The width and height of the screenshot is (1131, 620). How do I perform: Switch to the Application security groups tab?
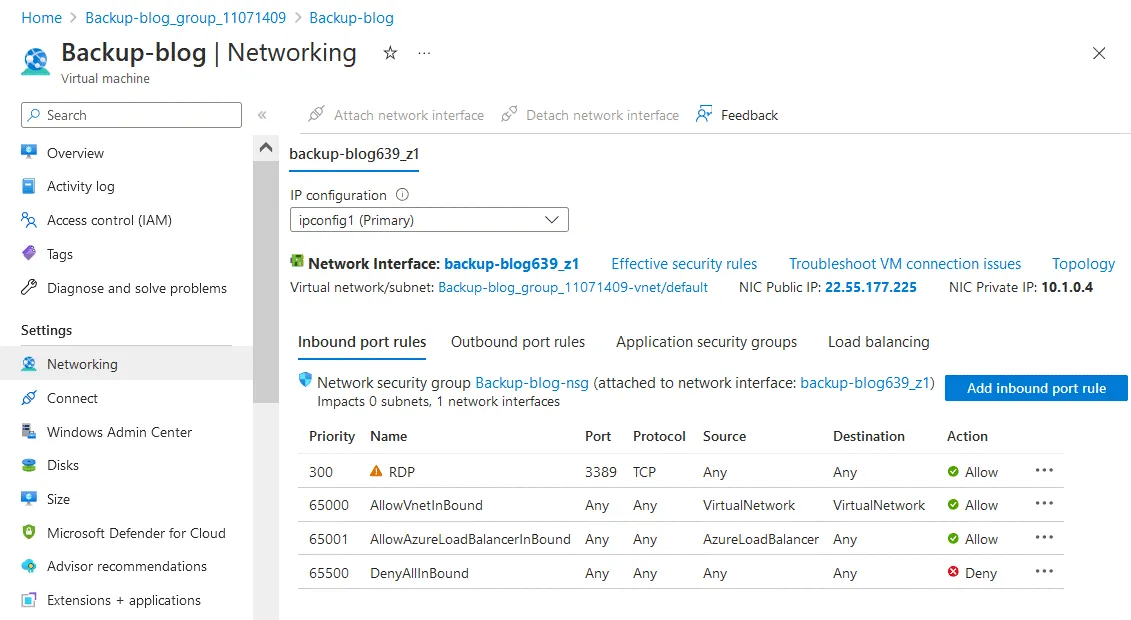(x=706, y=342)
